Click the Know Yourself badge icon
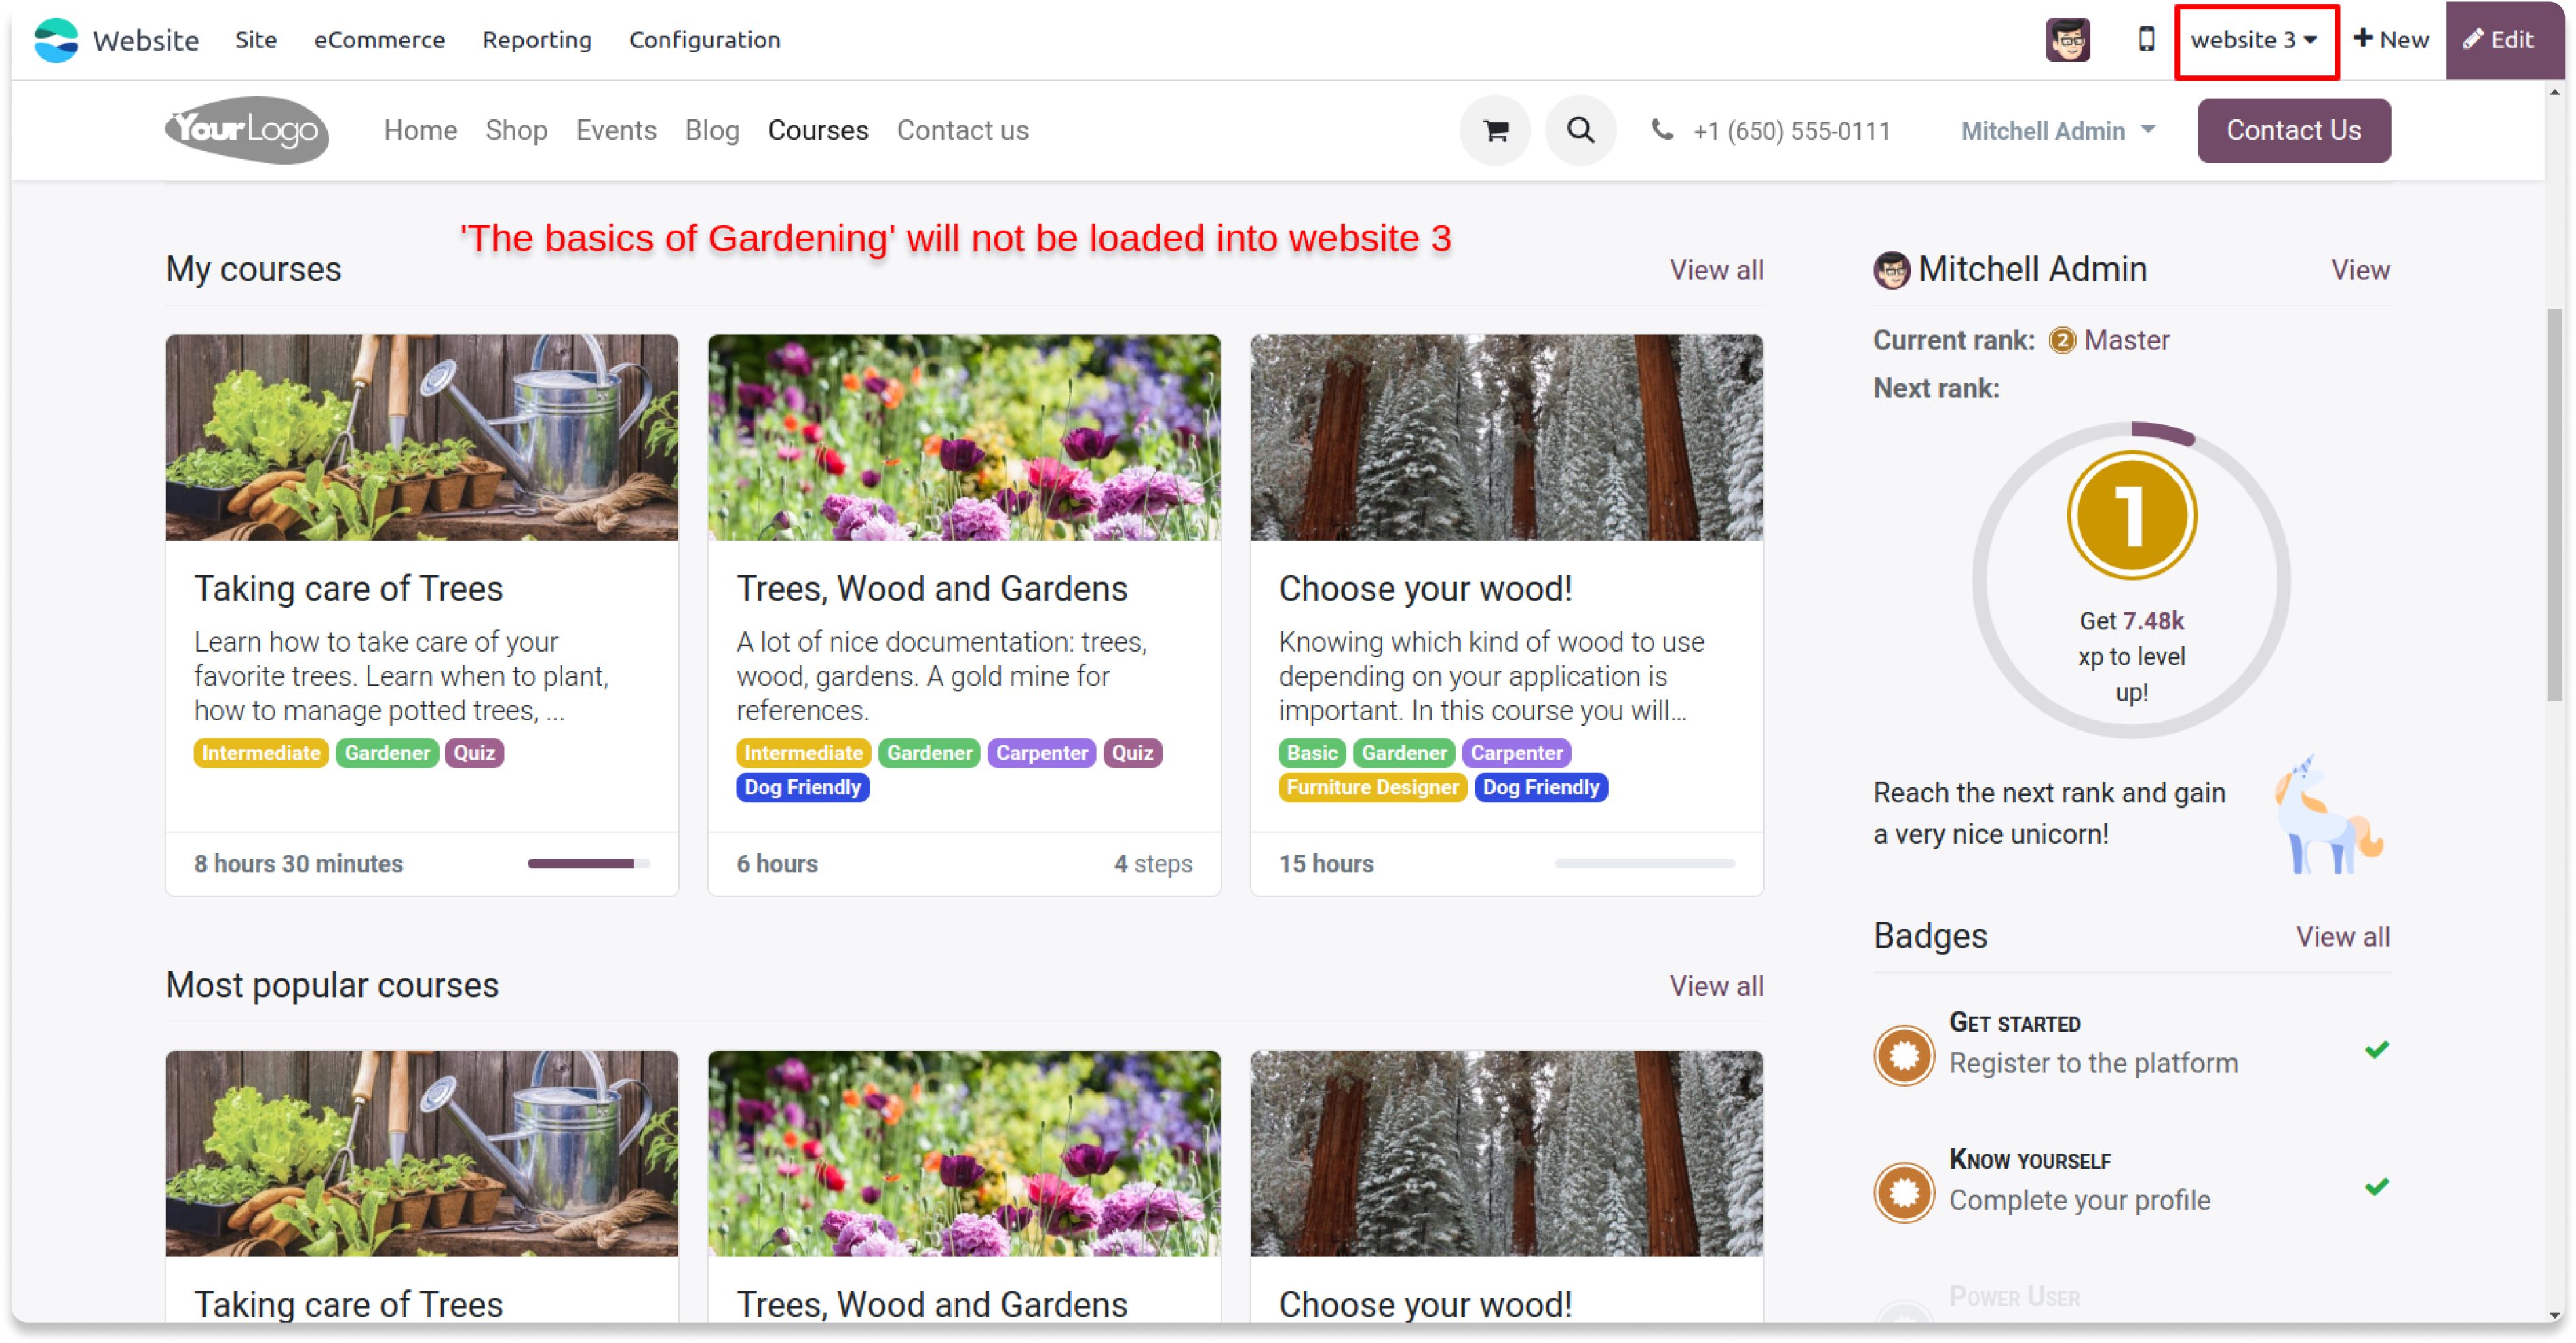The height and width of the screenshot is (1343, 2576). pyautogui.click(x=1904, y=1192)
